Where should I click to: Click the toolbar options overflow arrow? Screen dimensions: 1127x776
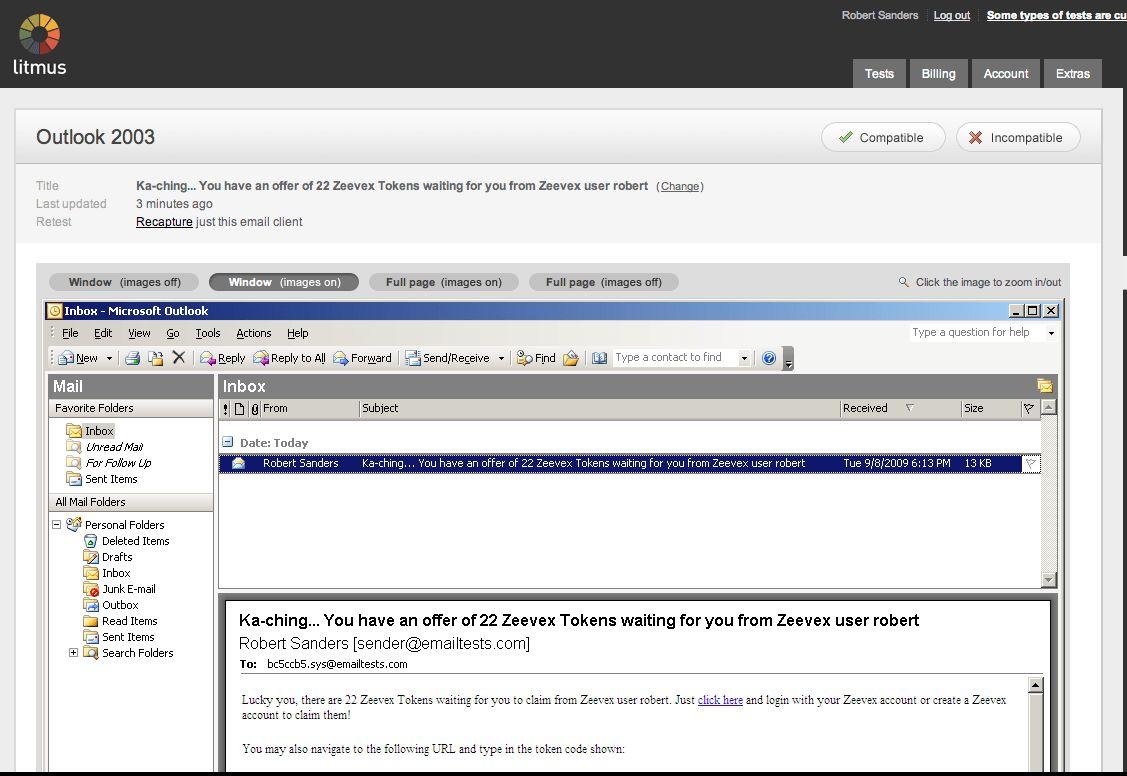tap(788, 359)
